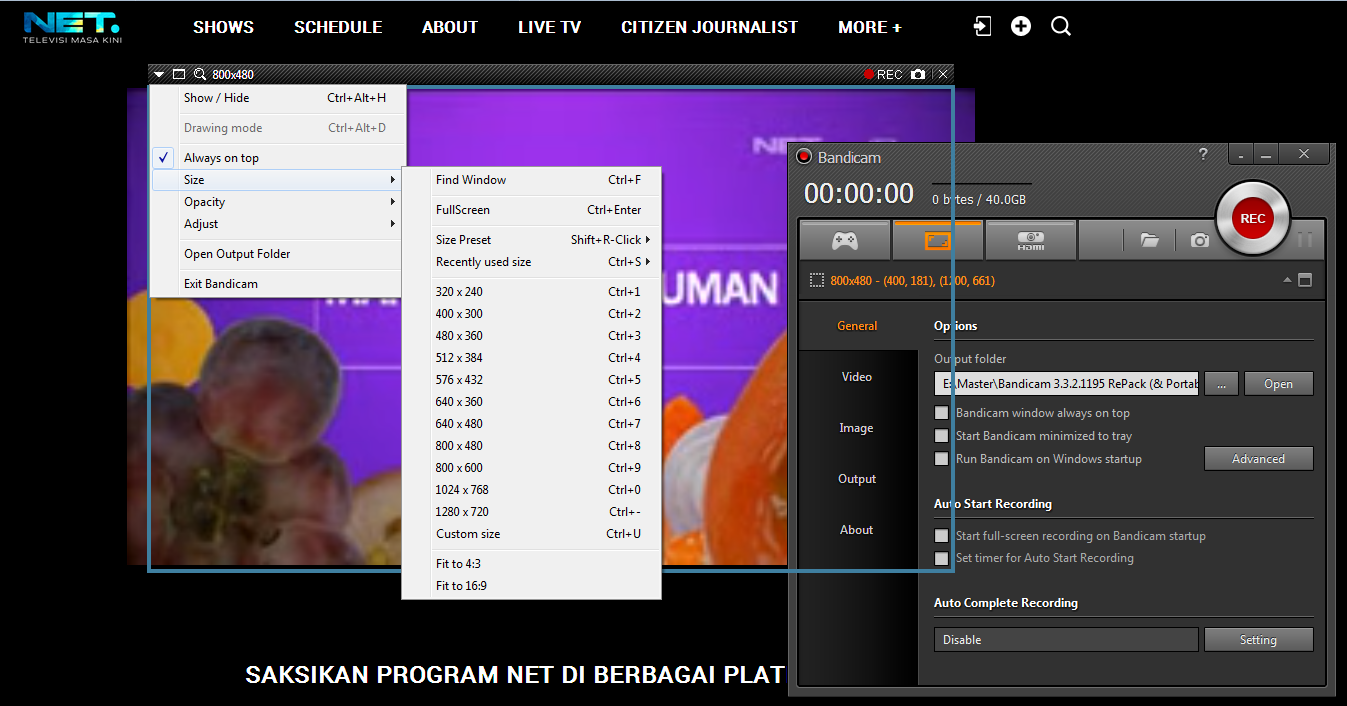Image resolution: width=1347 pixels, height=706 pixels.
Task: Click window toggle icon right of coordinates
Action: 1304,280
